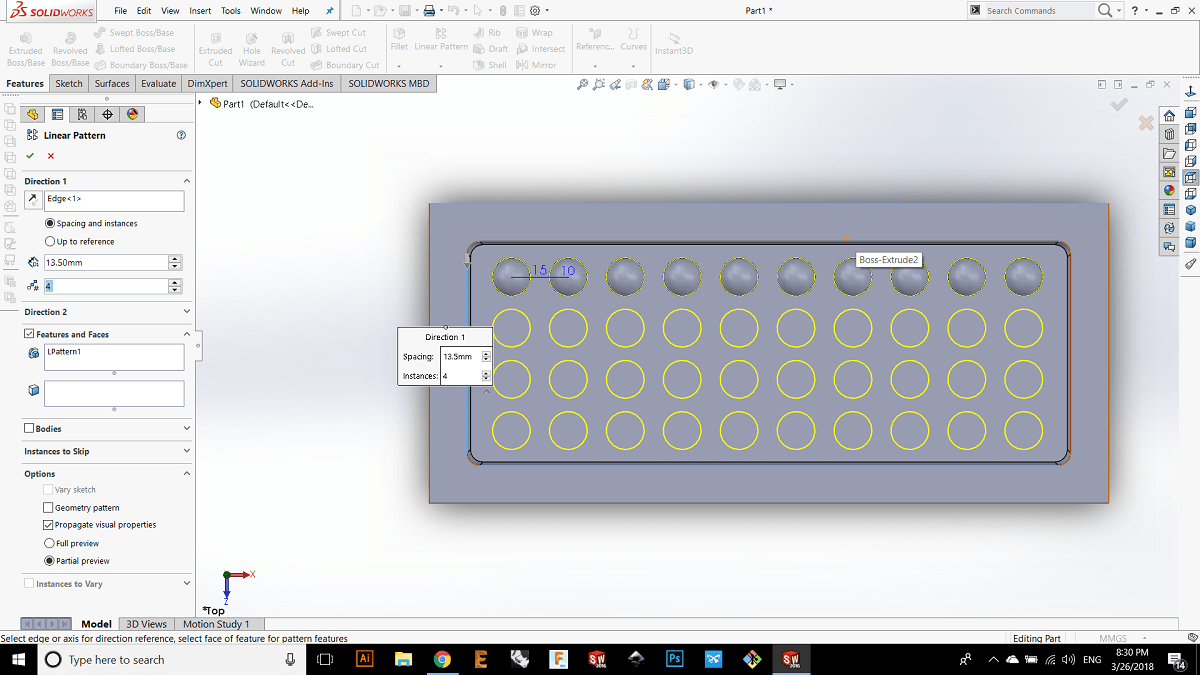
Task: Enable Geometry pattern checkbox
Action: (x=48, y=508)
